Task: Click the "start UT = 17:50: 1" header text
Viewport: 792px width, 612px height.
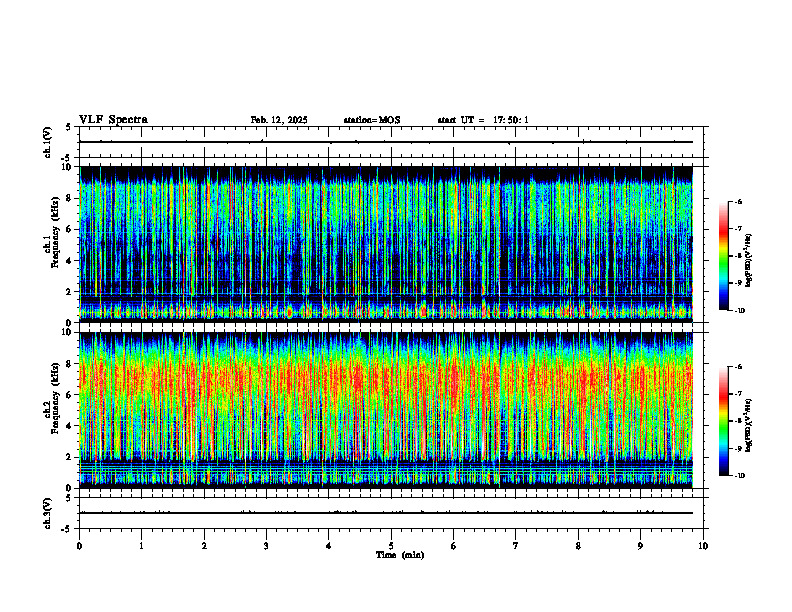Action: [483, 120]
